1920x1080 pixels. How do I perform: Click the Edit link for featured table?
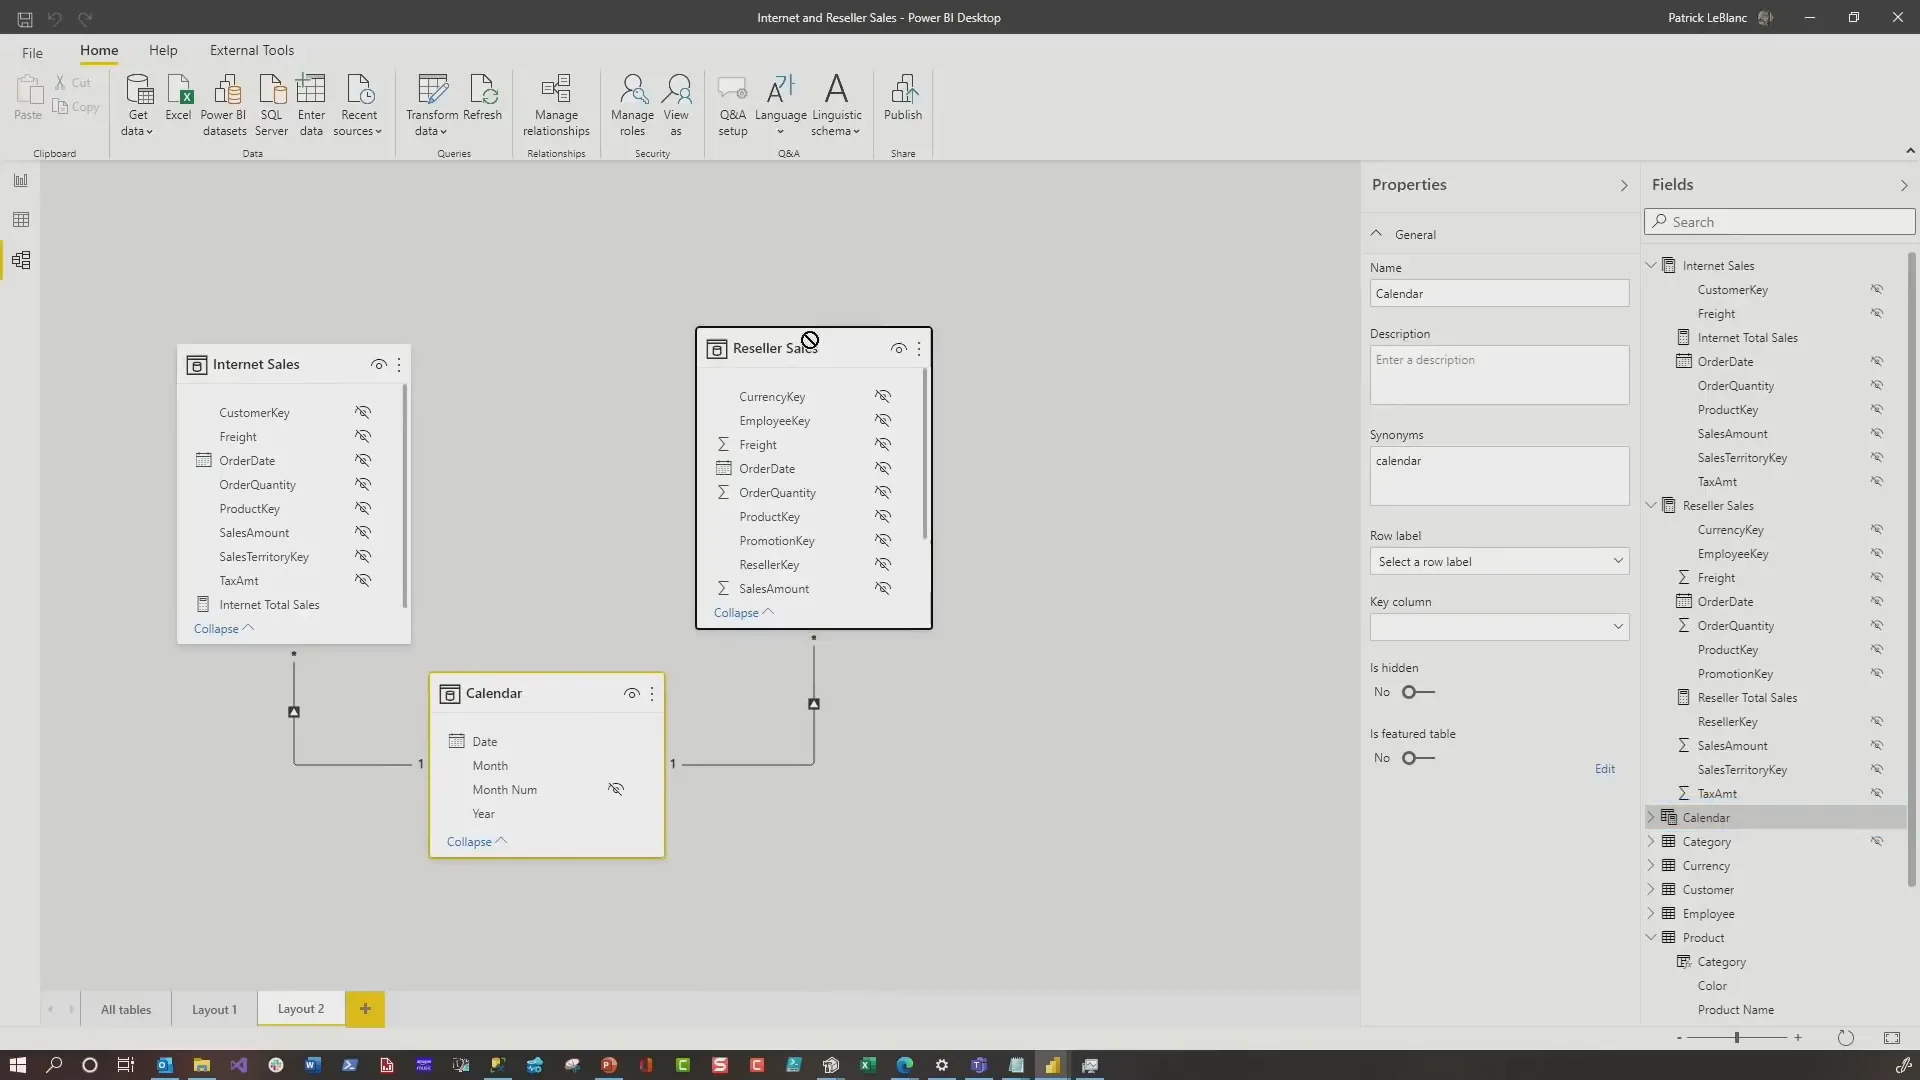1605,768
